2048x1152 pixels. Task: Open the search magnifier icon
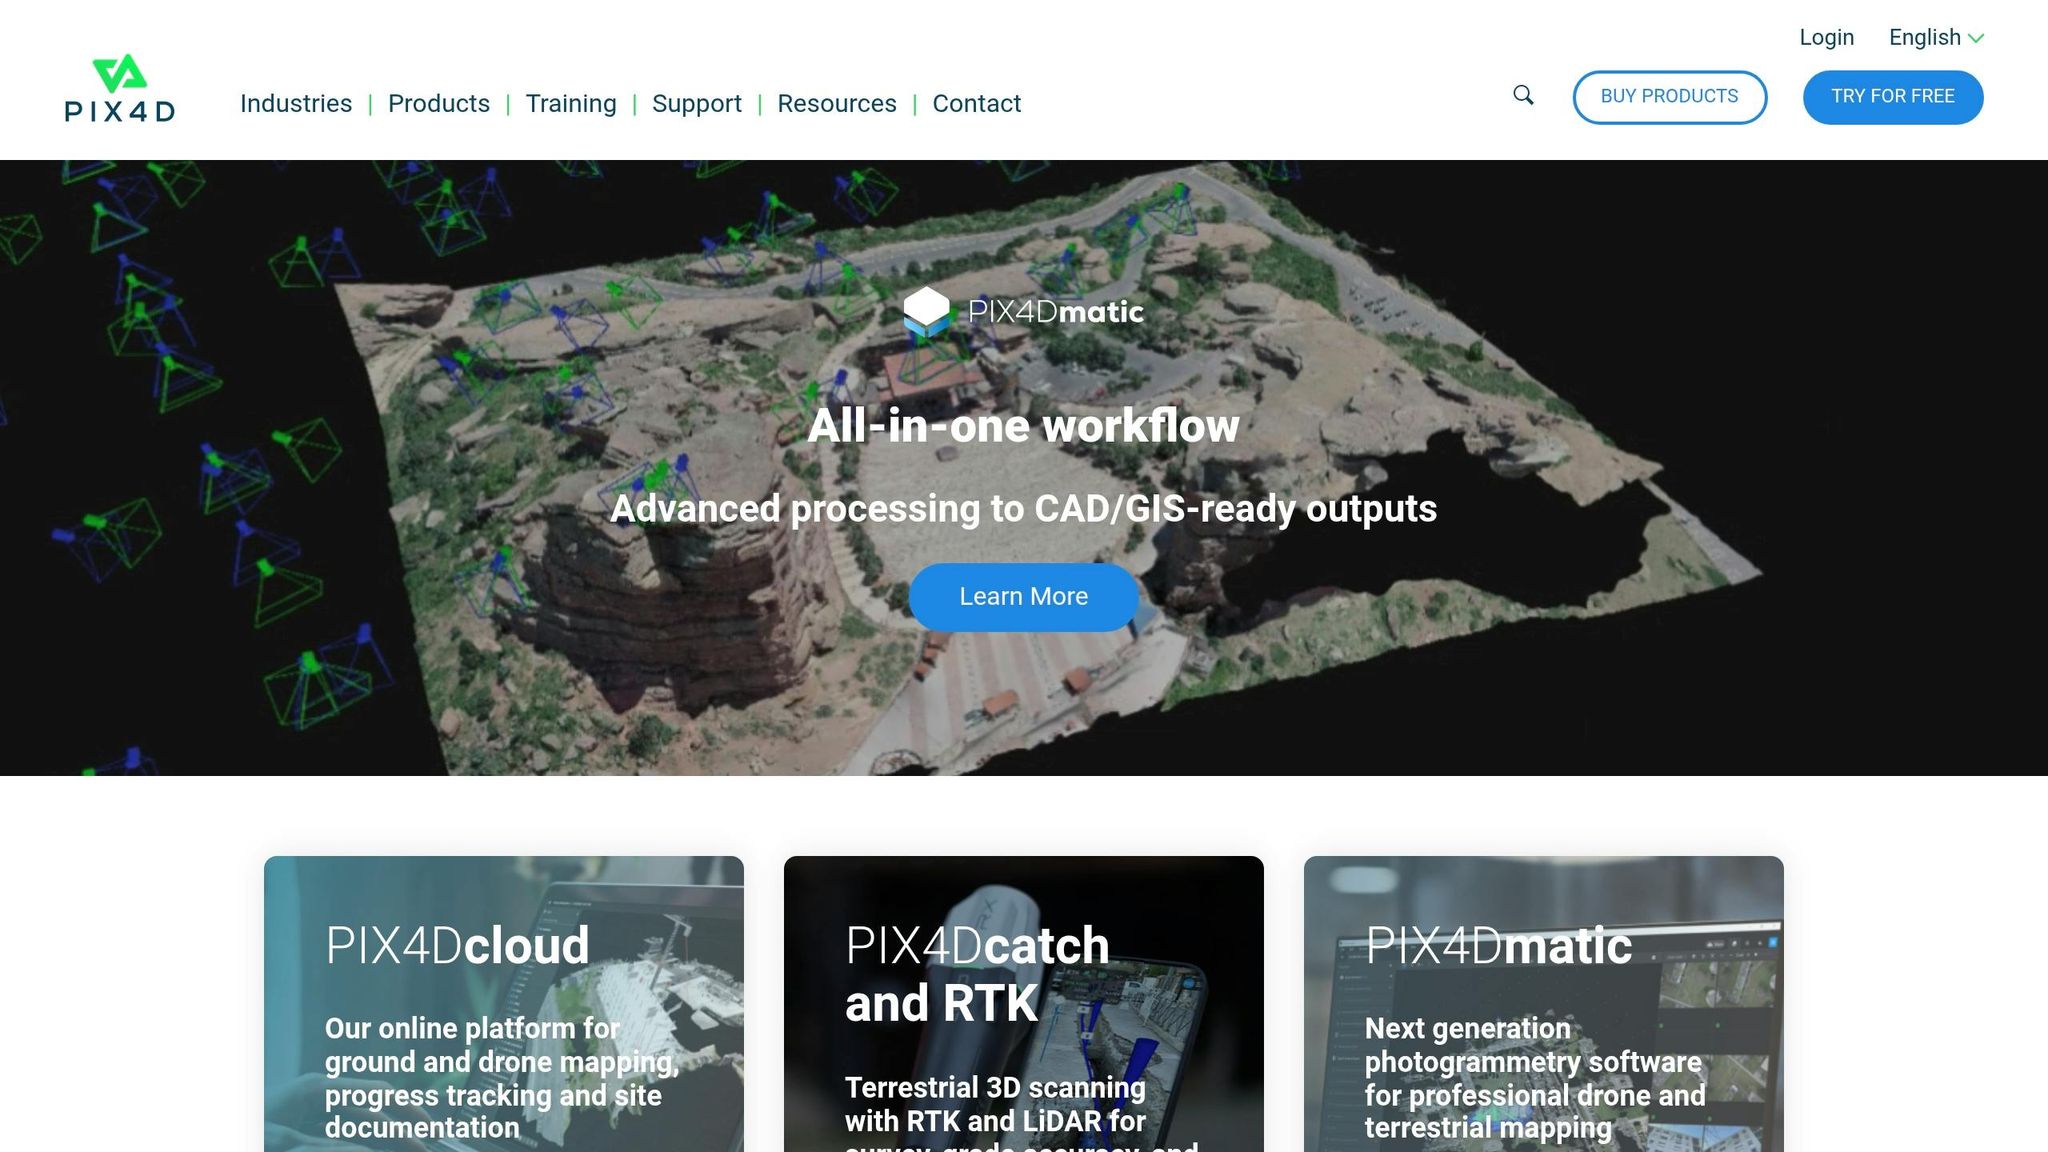point(1523,96)
